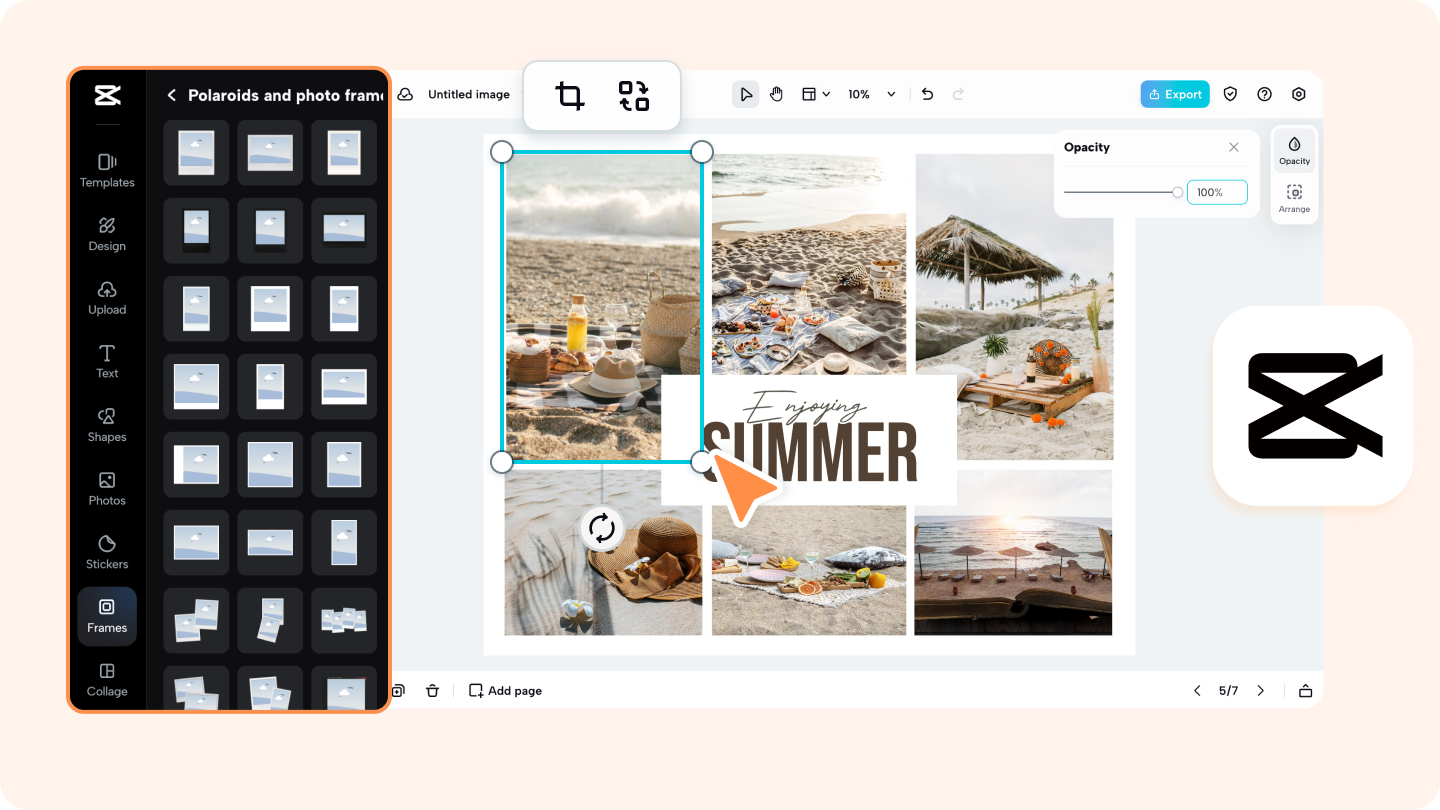1440x810 pixels.
Task: Select the sunset beach umbrellas photo
Action: 1013,552
